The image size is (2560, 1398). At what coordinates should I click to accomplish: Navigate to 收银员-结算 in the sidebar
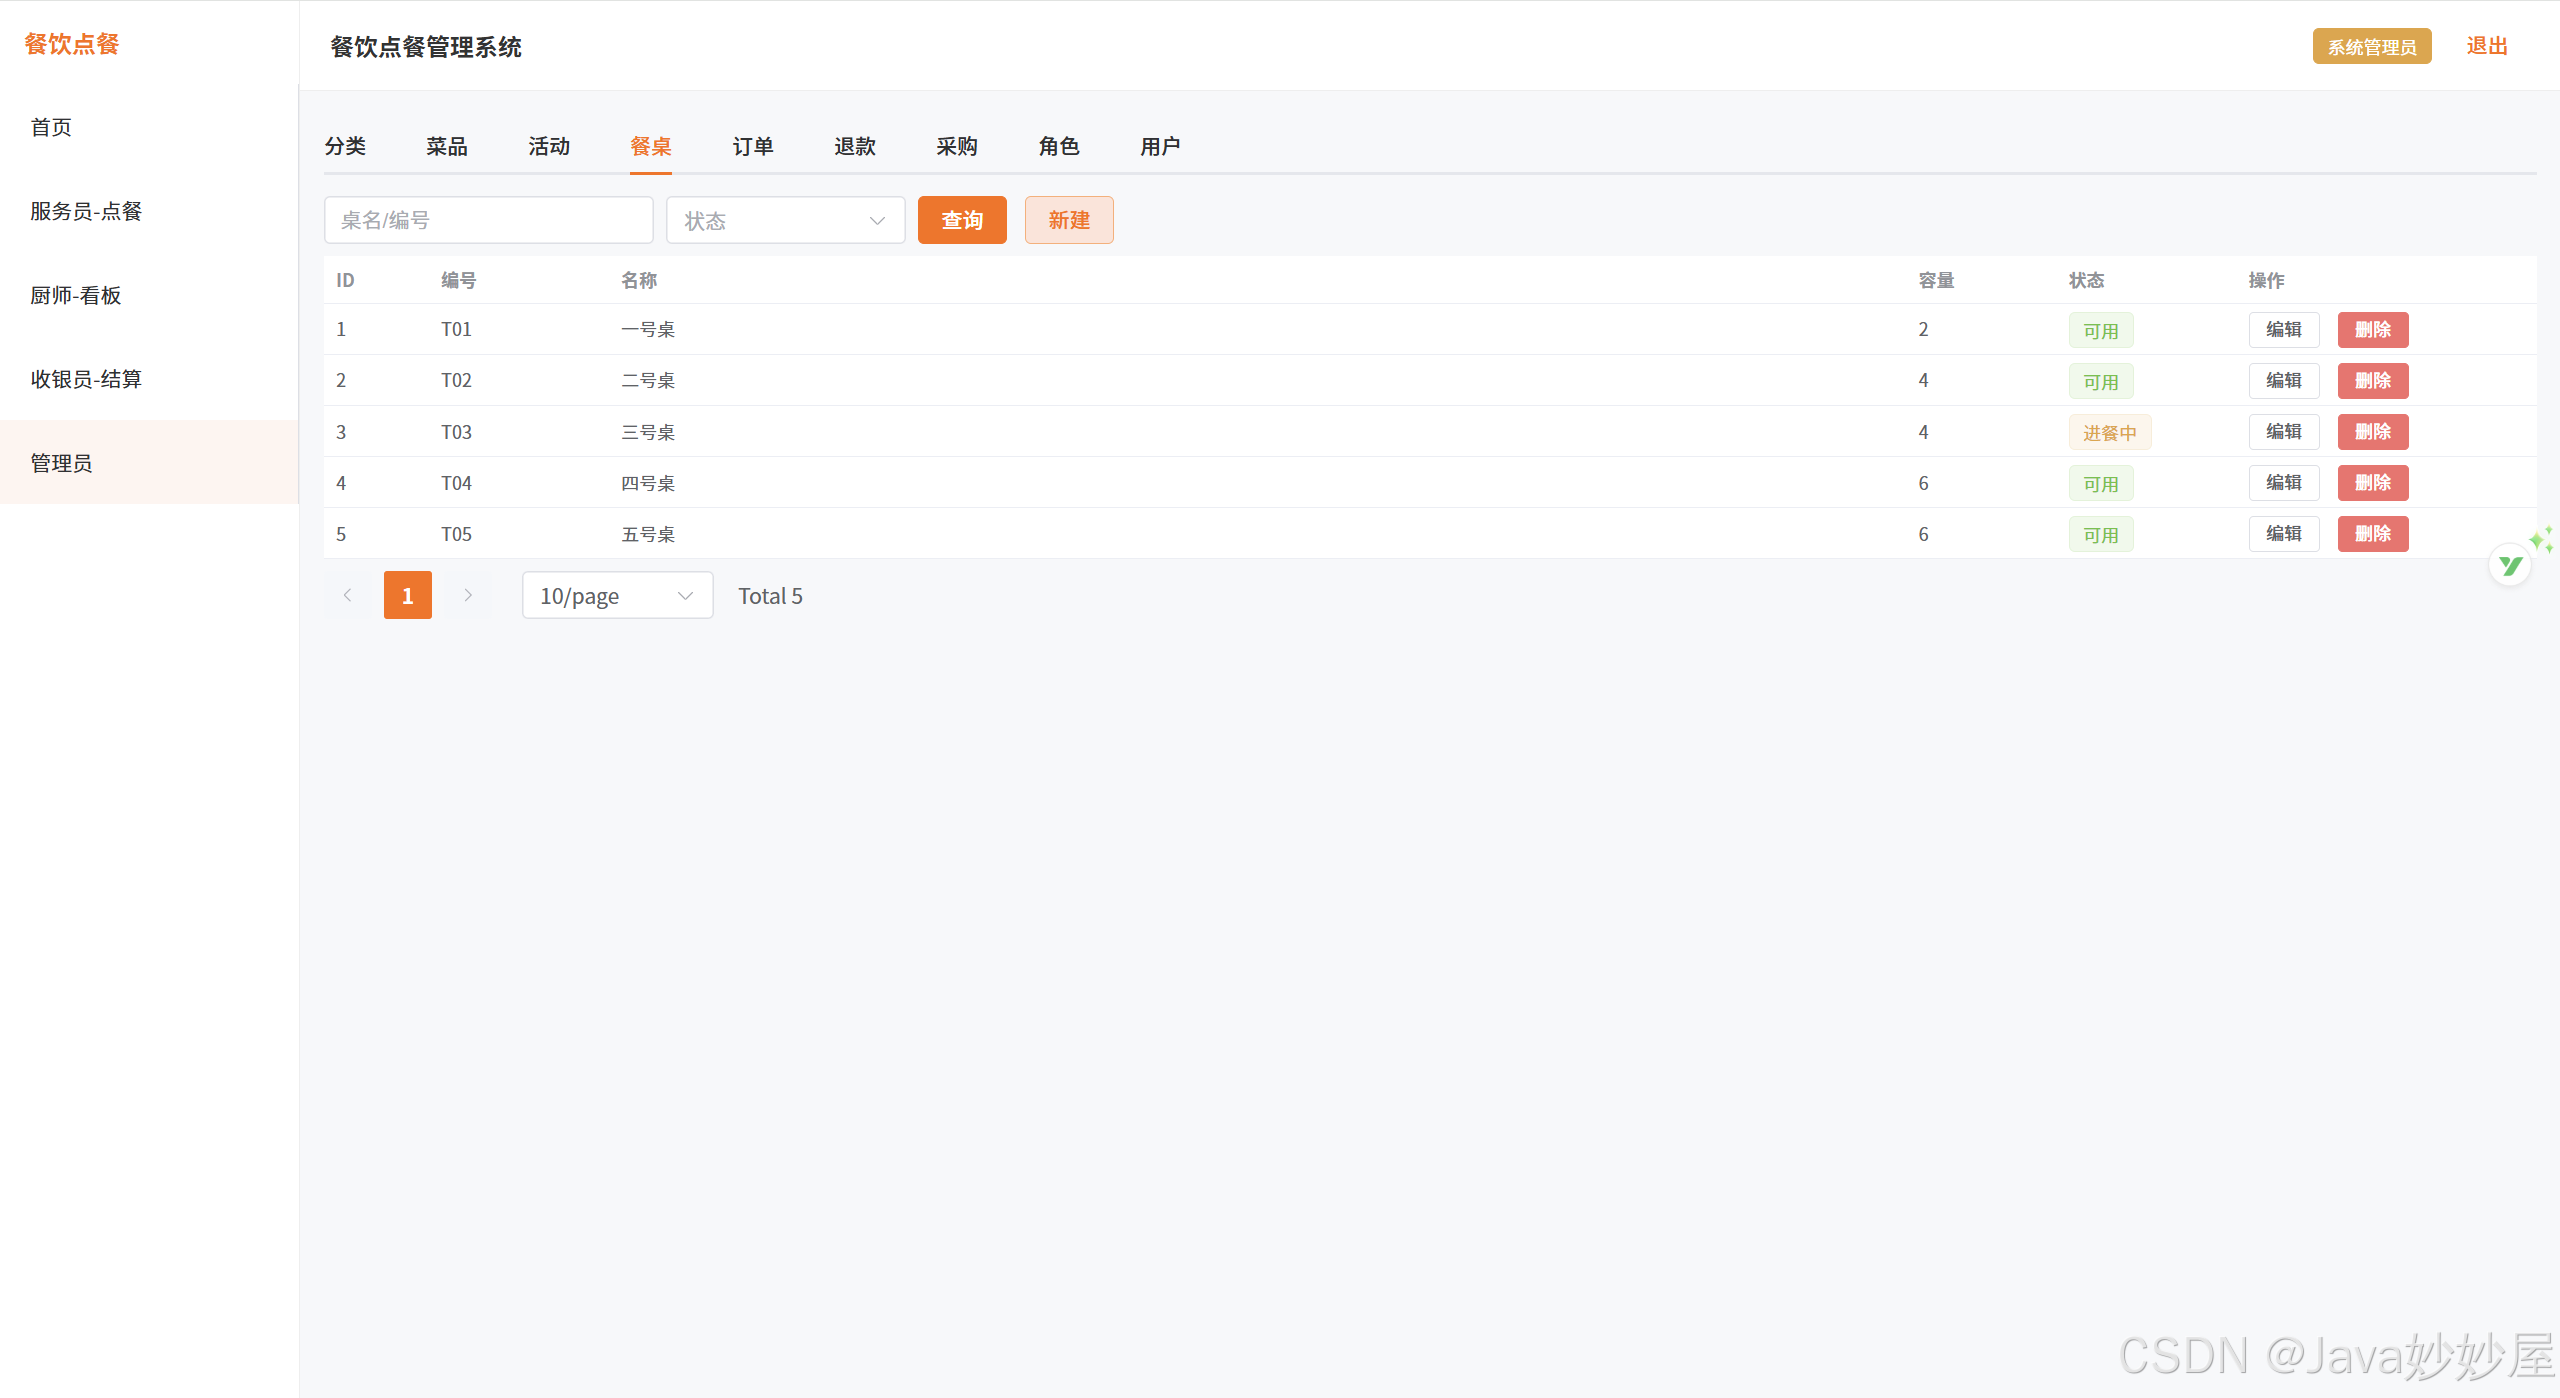click(x=86, y=379)
